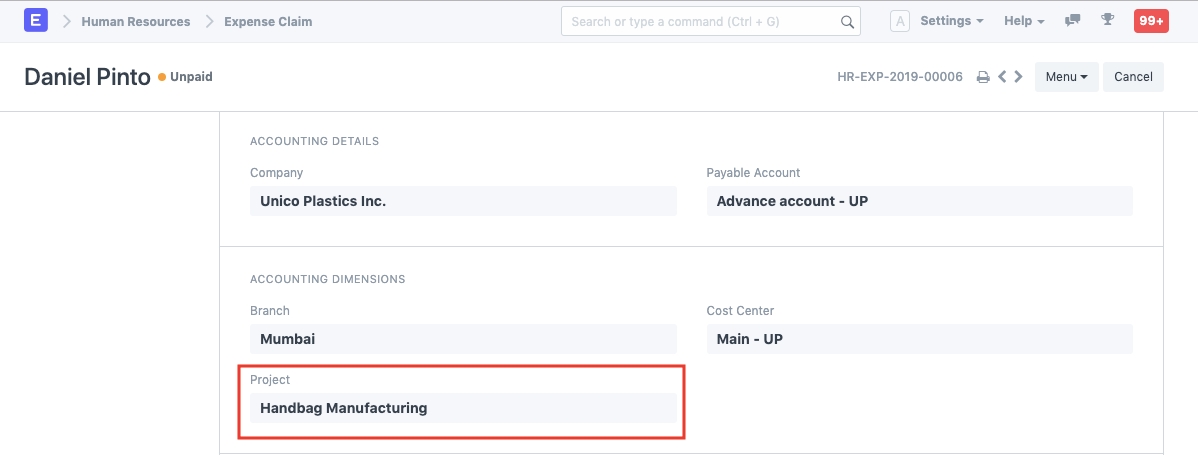Expand the Settings dropdown
Image resolution: width=1198 pixels, height=455 pixels.
coord(951,21)
